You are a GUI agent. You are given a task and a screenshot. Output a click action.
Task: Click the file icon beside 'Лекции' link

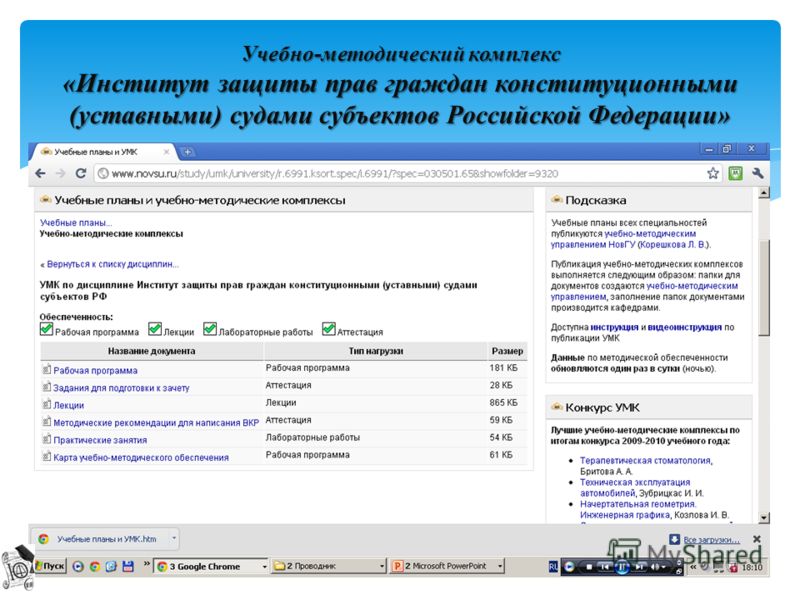(46, 404)
